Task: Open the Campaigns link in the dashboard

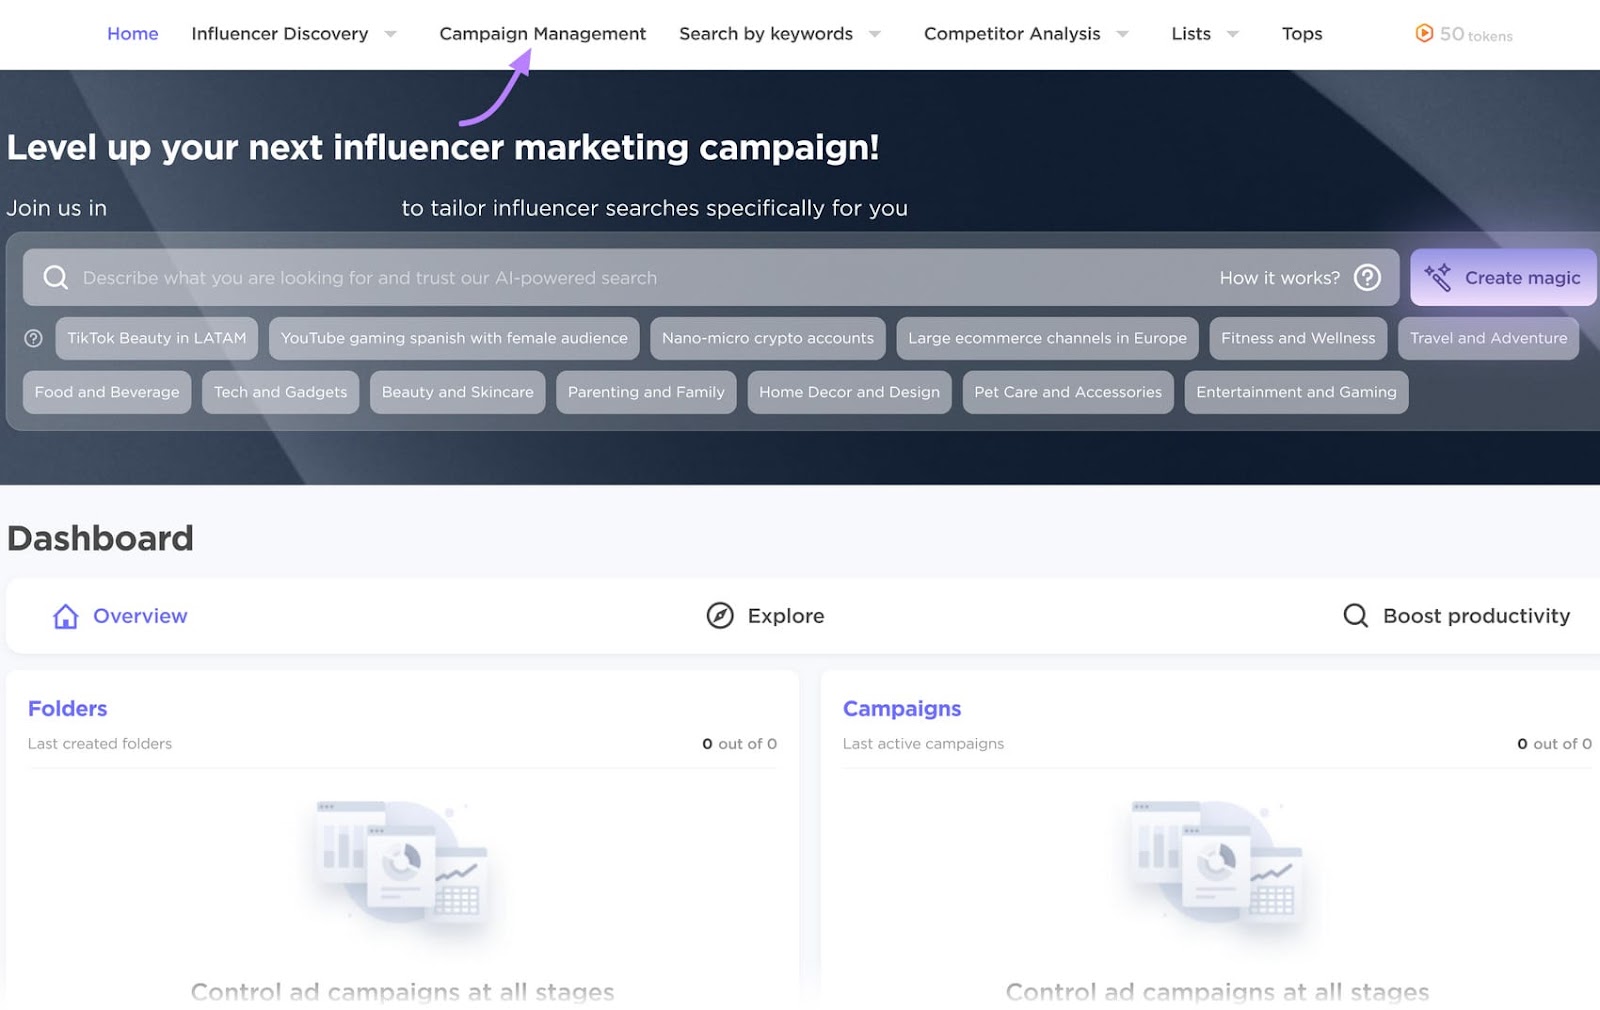Action: pyautogui.click(x=901, y=708)
